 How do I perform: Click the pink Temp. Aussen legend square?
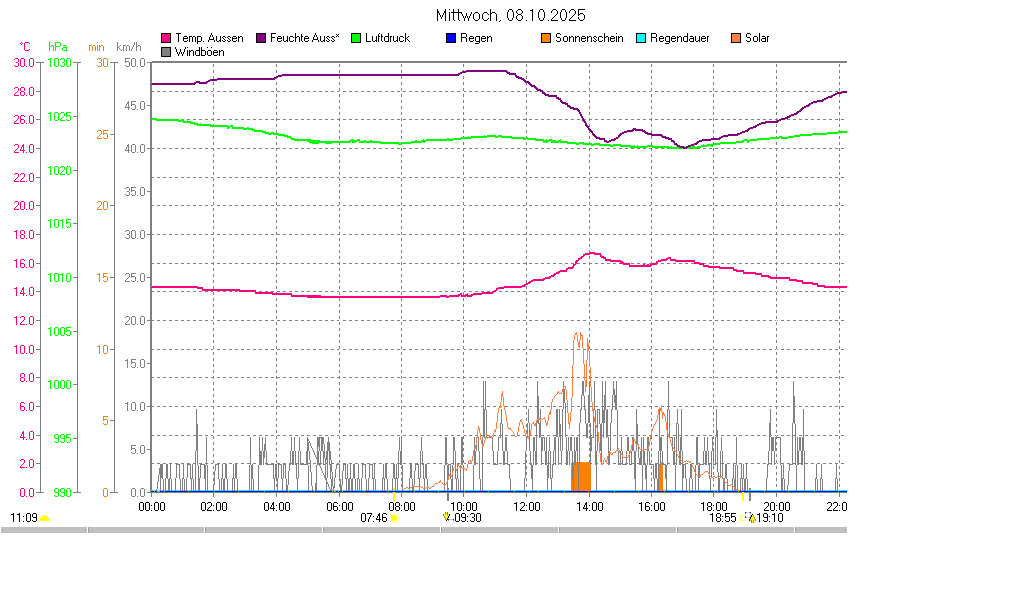click(x=166, y=38)
